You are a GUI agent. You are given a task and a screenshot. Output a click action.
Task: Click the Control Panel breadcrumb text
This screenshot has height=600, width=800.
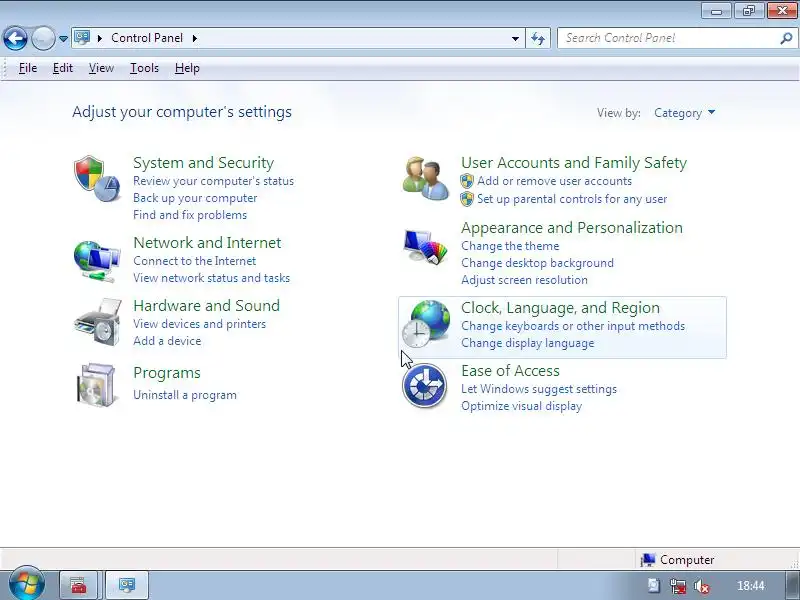pyautogui.click(x=147, y=38)
